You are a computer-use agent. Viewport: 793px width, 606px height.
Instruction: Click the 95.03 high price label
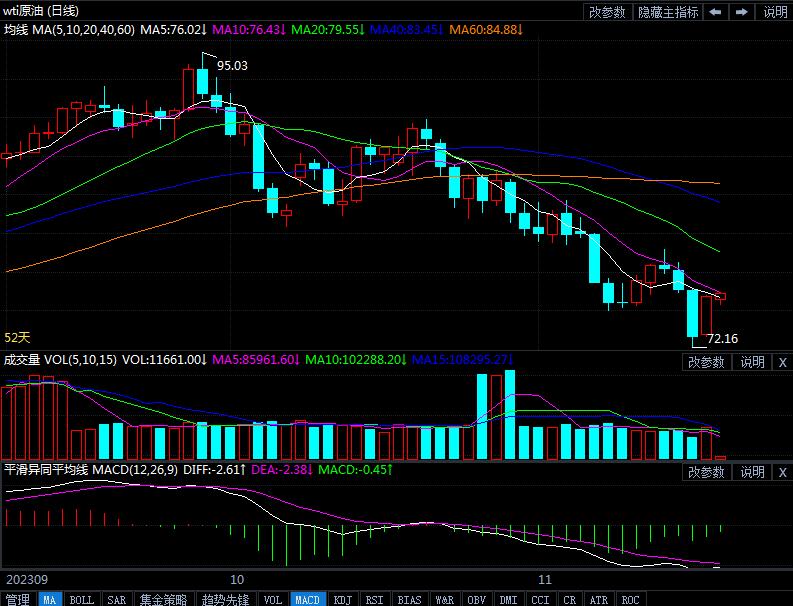pos(233,66)
